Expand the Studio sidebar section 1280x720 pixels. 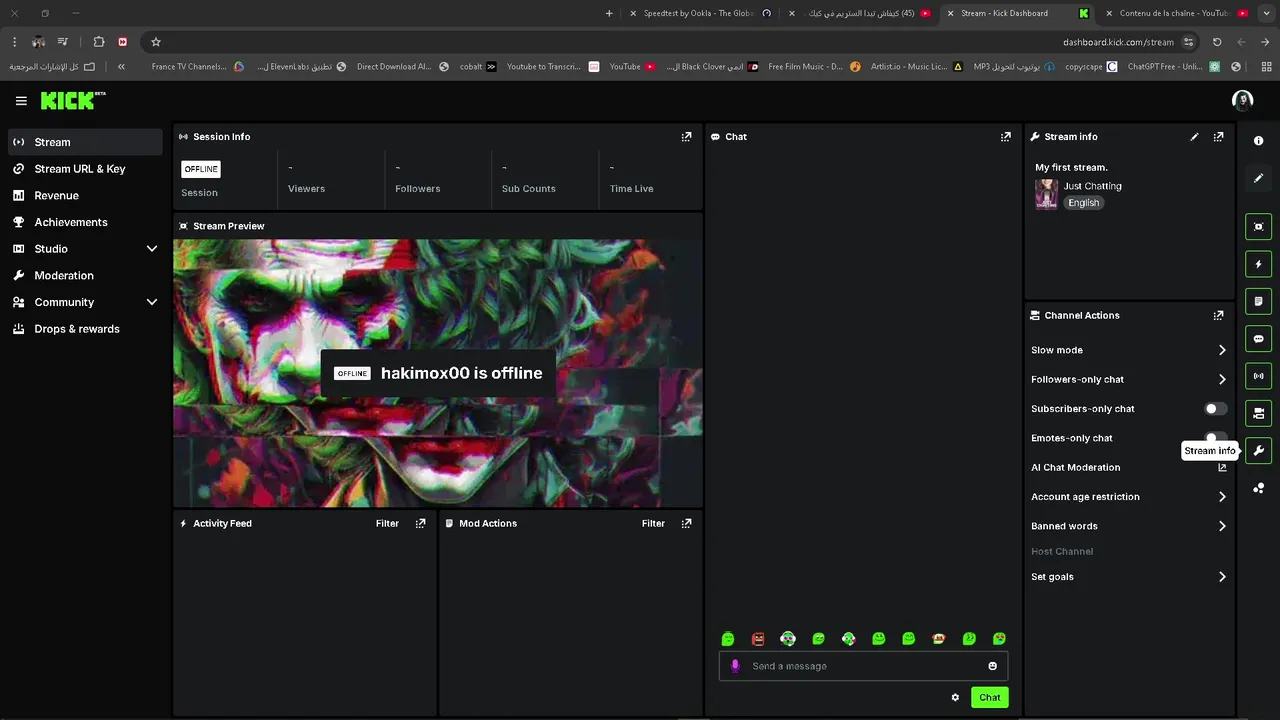(x=152, y=249)
